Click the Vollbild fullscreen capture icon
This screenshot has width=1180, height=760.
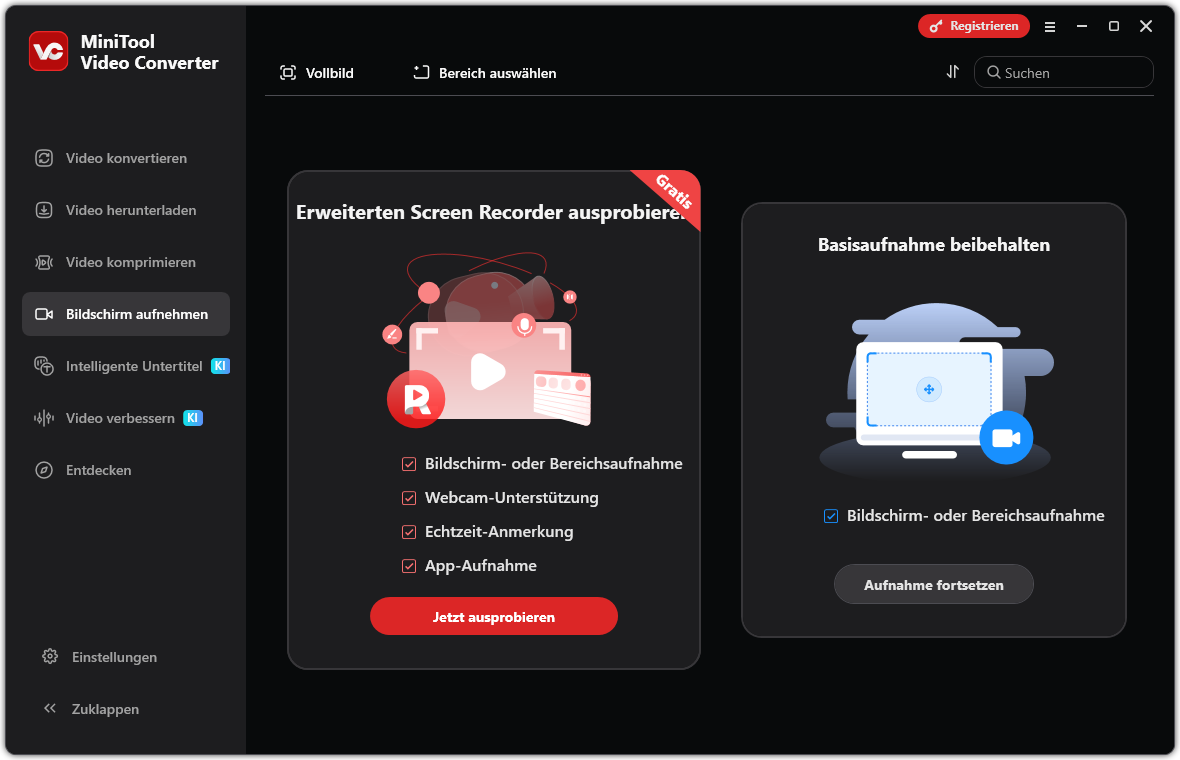tap(287, 72)
